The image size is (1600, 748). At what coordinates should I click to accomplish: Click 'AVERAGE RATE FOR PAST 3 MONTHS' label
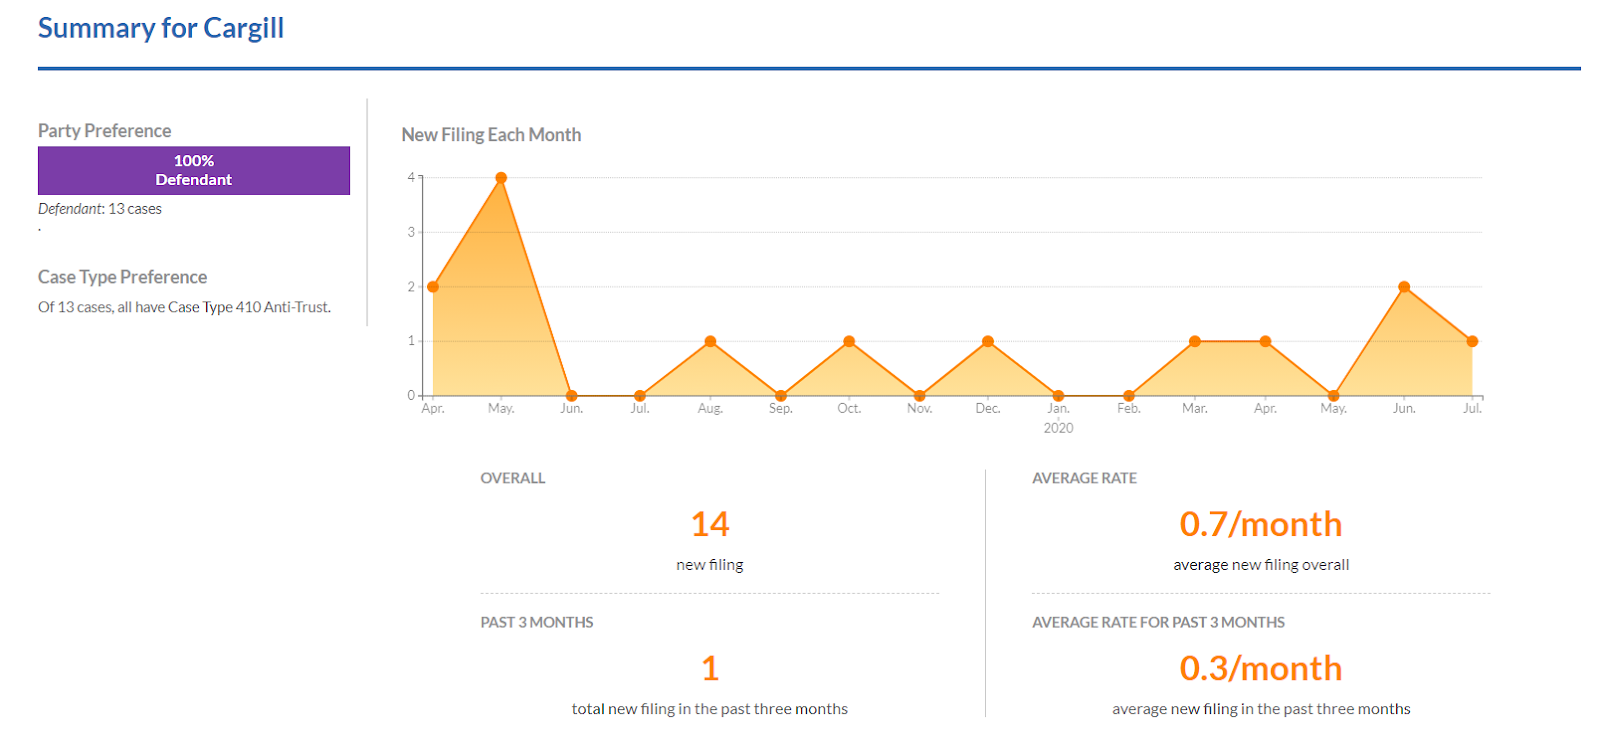pos(1159,622)
